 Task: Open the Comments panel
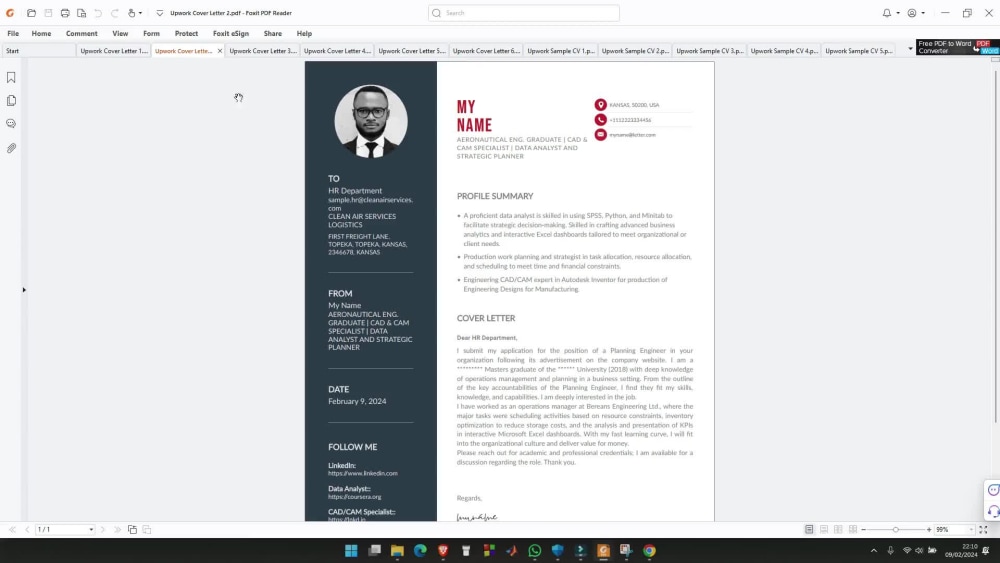point(11,124)
